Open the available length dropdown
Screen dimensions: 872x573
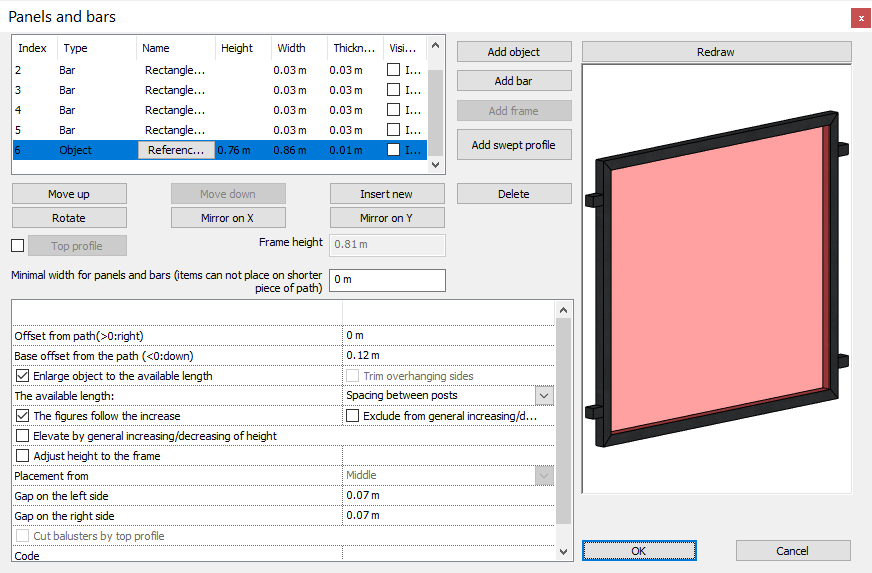[x=544, y=396]
